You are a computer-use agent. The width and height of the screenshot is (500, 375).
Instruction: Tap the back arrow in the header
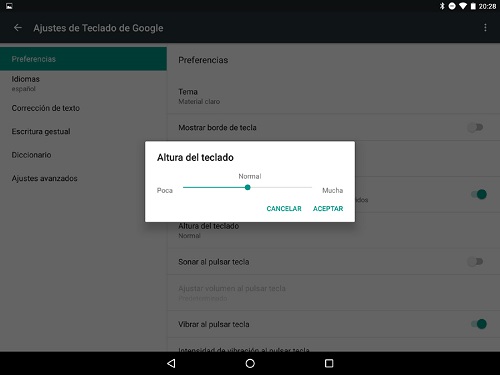click(18, 28)
